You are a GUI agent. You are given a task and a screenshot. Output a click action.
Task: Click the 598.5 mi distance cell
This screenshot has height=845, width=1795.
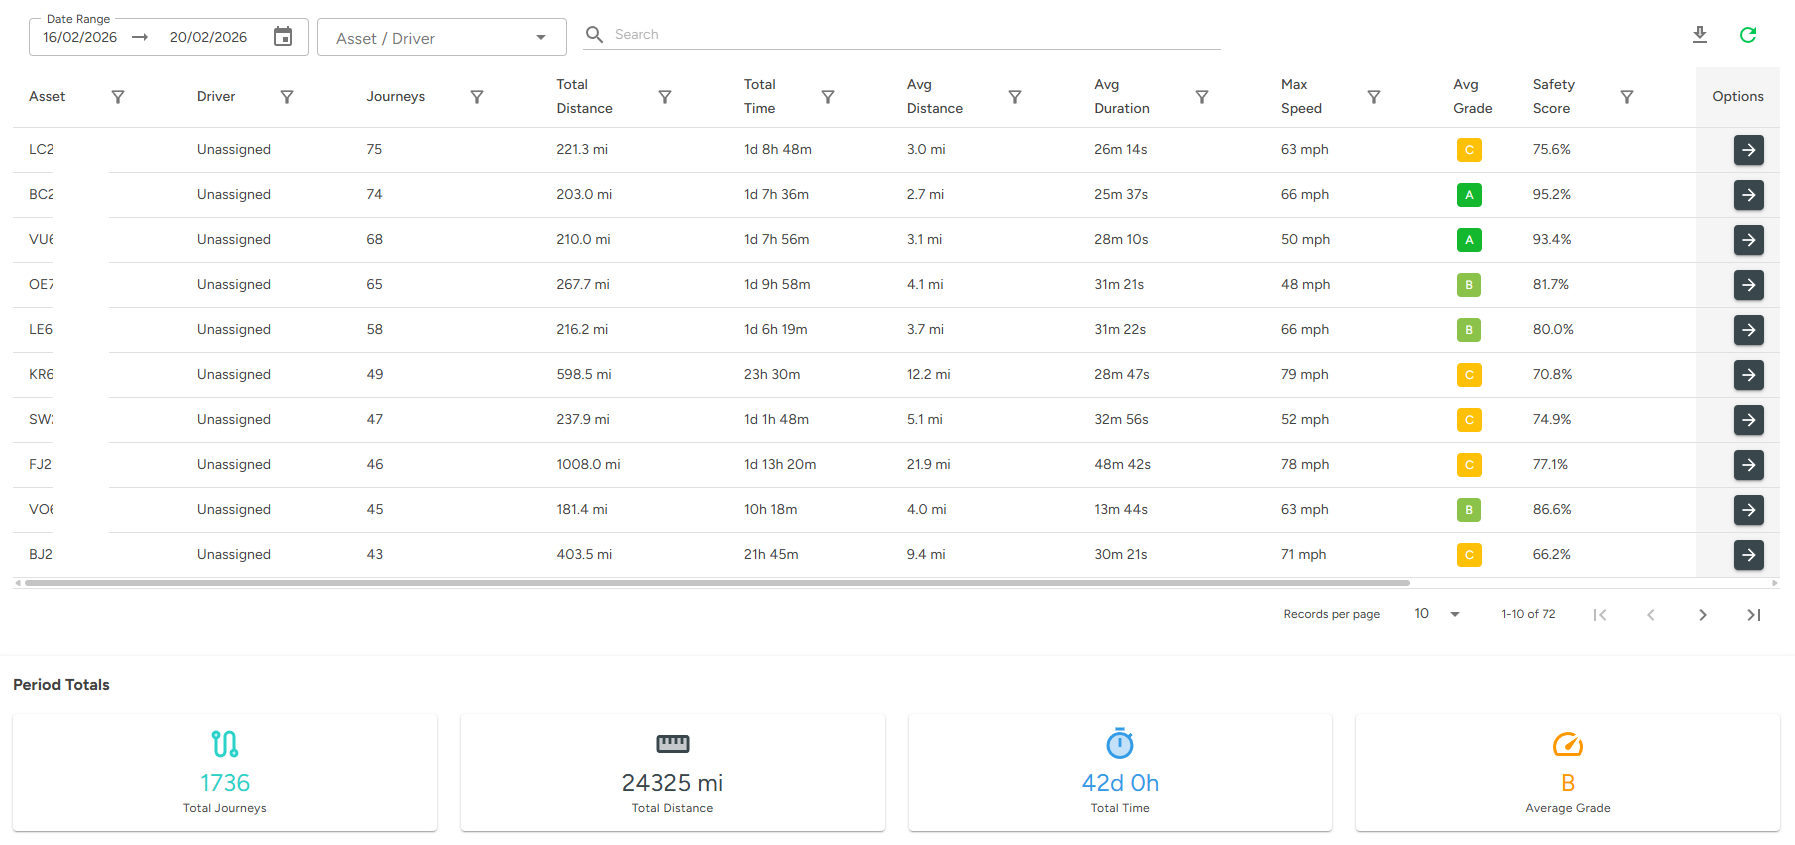[584, 375]
